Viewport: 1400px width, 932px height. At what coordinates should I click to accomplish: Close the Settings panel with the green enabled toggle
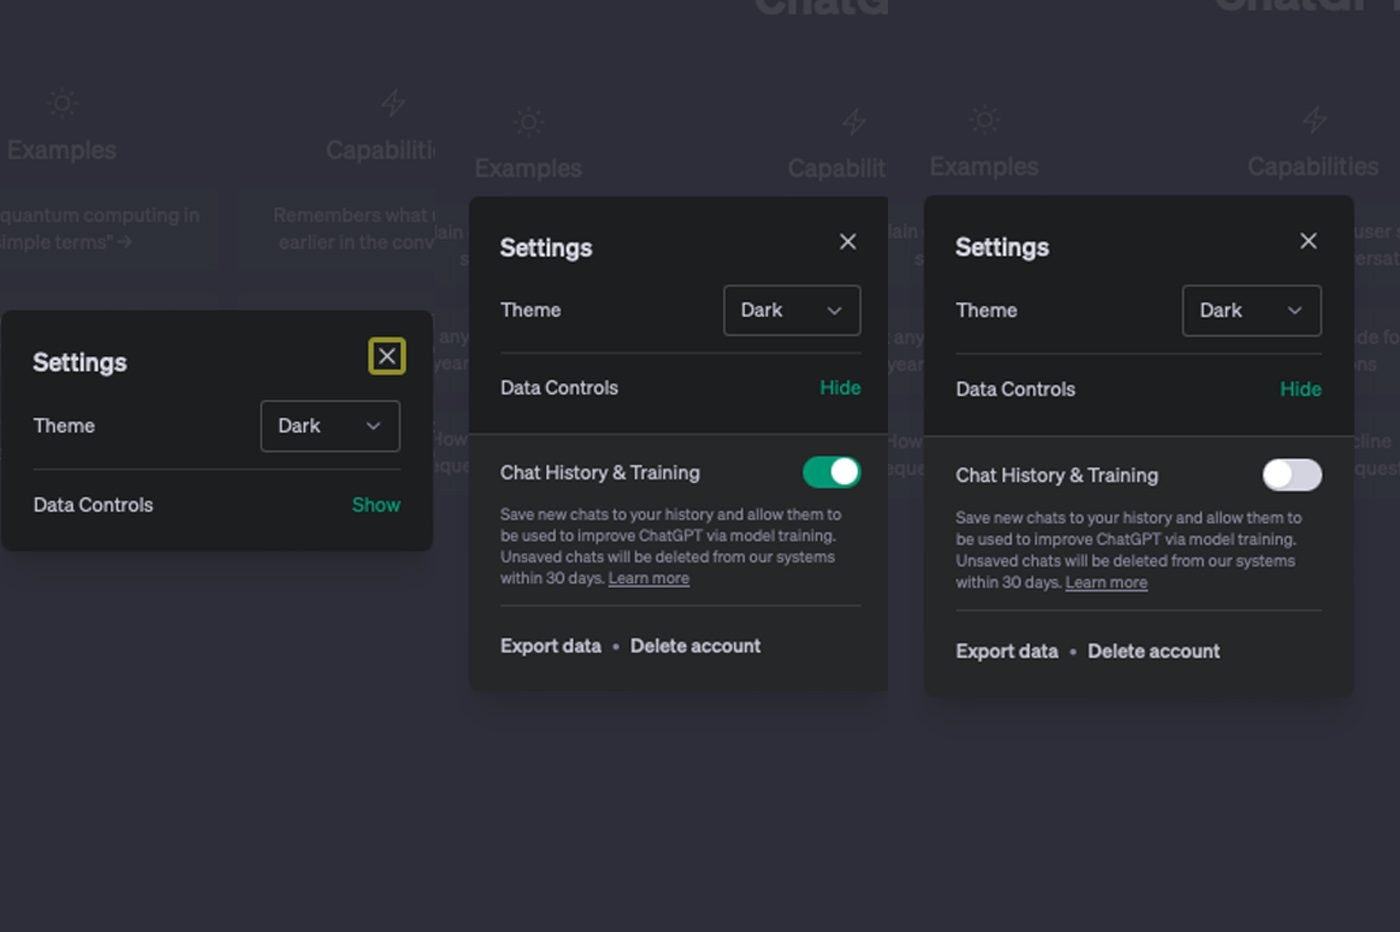click(x=848, y=242)
